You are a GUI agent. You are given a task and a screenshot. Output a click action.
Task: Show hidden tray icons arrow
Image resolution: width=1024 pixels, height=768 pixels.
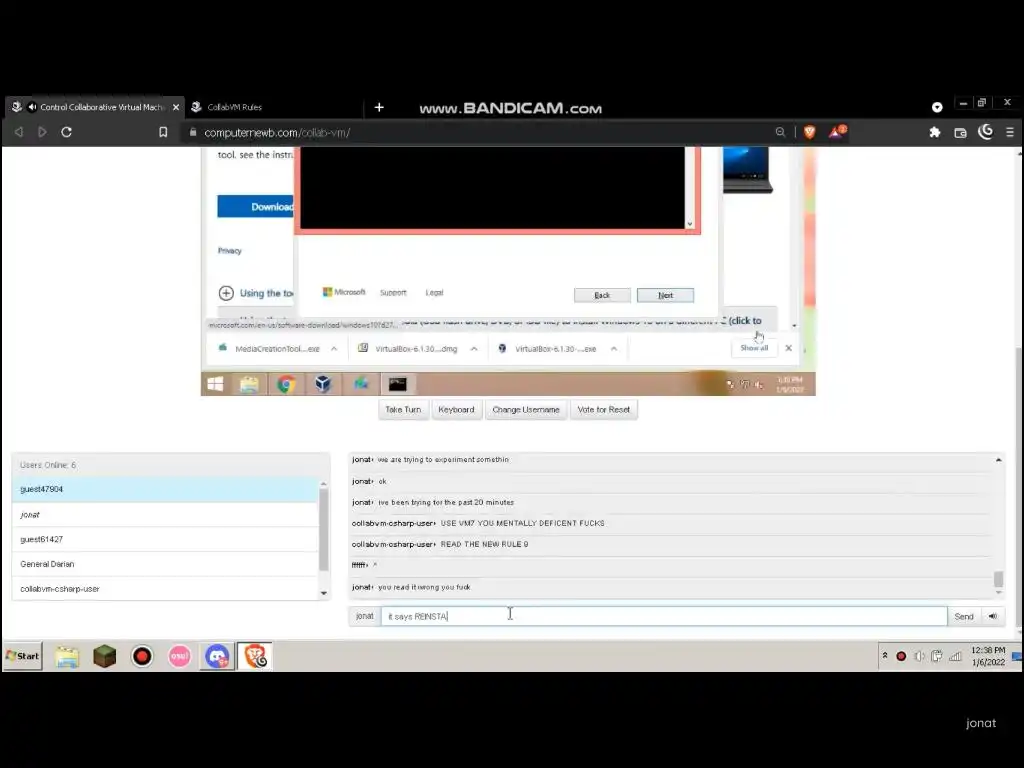[x=885, y=656]
